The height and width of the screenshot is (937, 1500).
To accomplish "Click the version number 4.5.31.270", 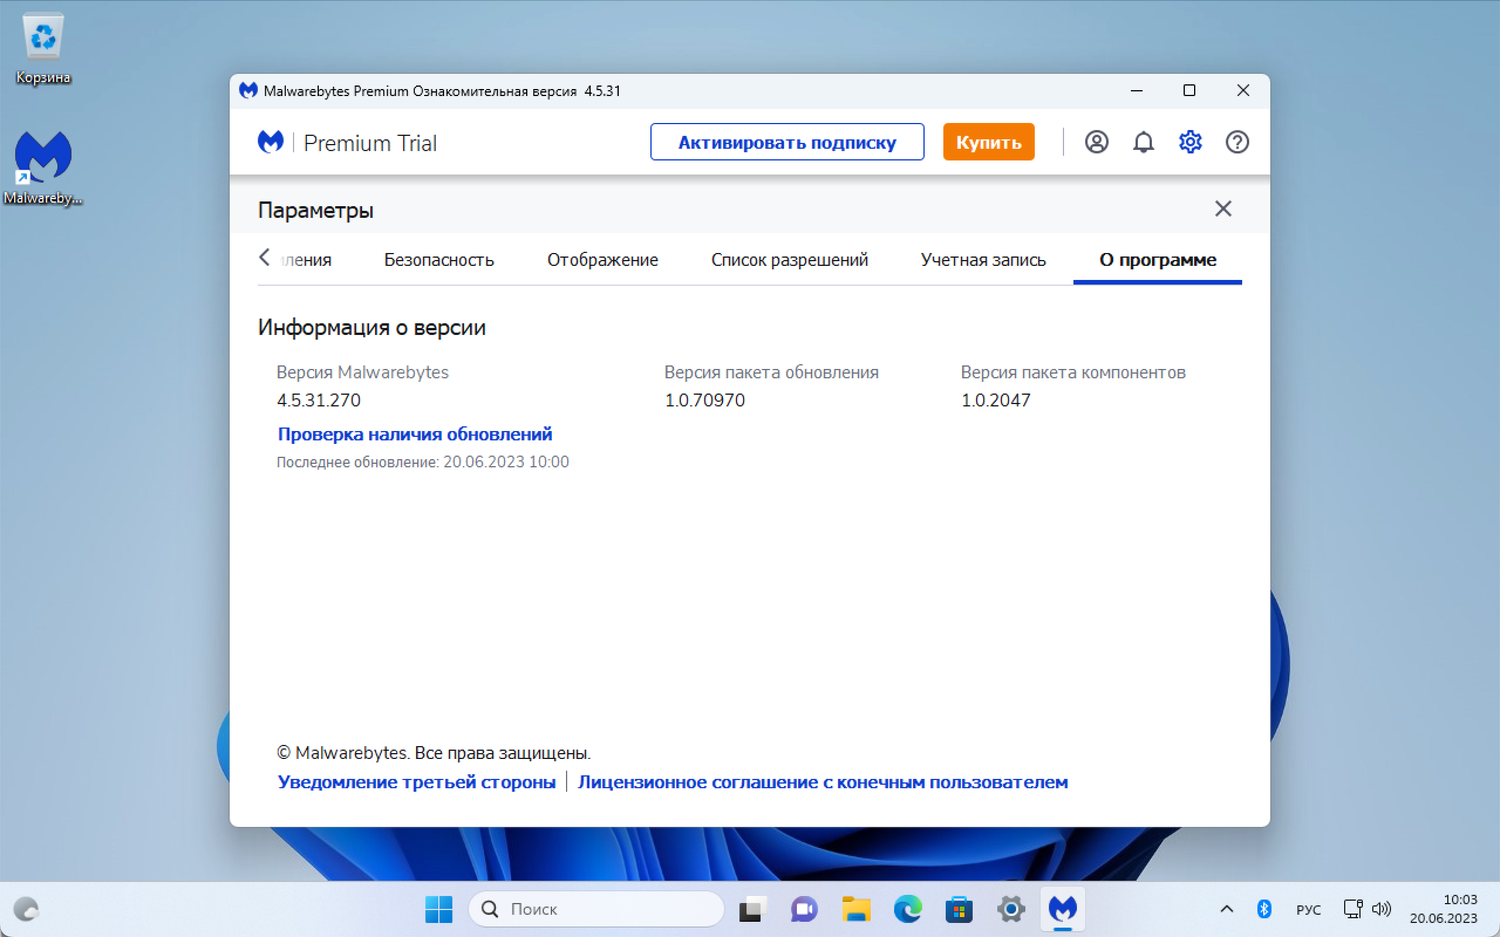I will click(x=319, y=400).
